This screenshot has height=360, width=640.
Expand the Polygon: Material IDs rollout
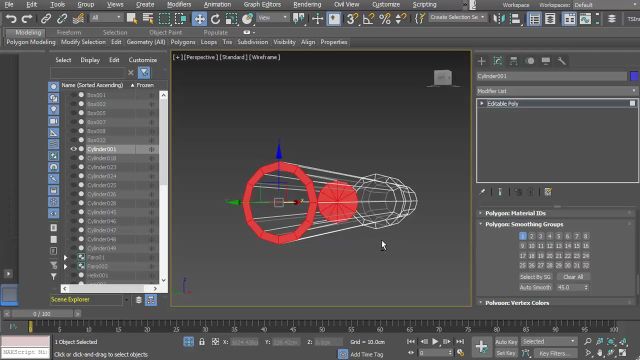tap(516, 213)
